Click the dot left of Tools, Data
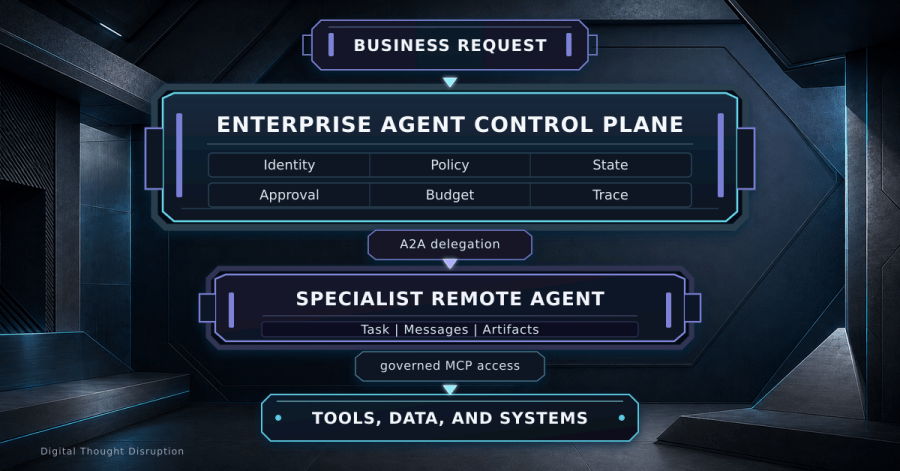This screenshot has width=900, height=471. click(x=278, y=418)
